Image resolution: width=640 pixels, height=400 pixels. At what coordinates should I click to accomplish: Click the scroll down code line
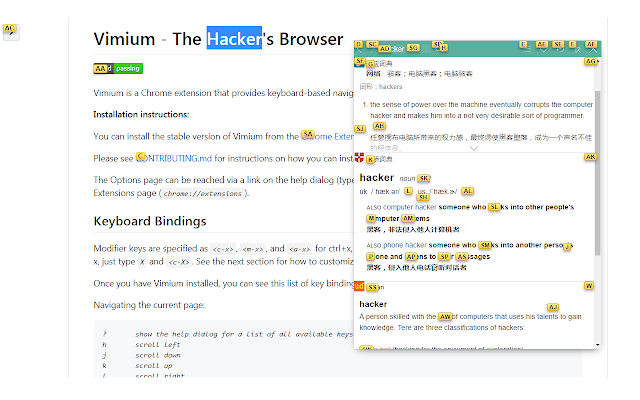(x=158, y=355)
